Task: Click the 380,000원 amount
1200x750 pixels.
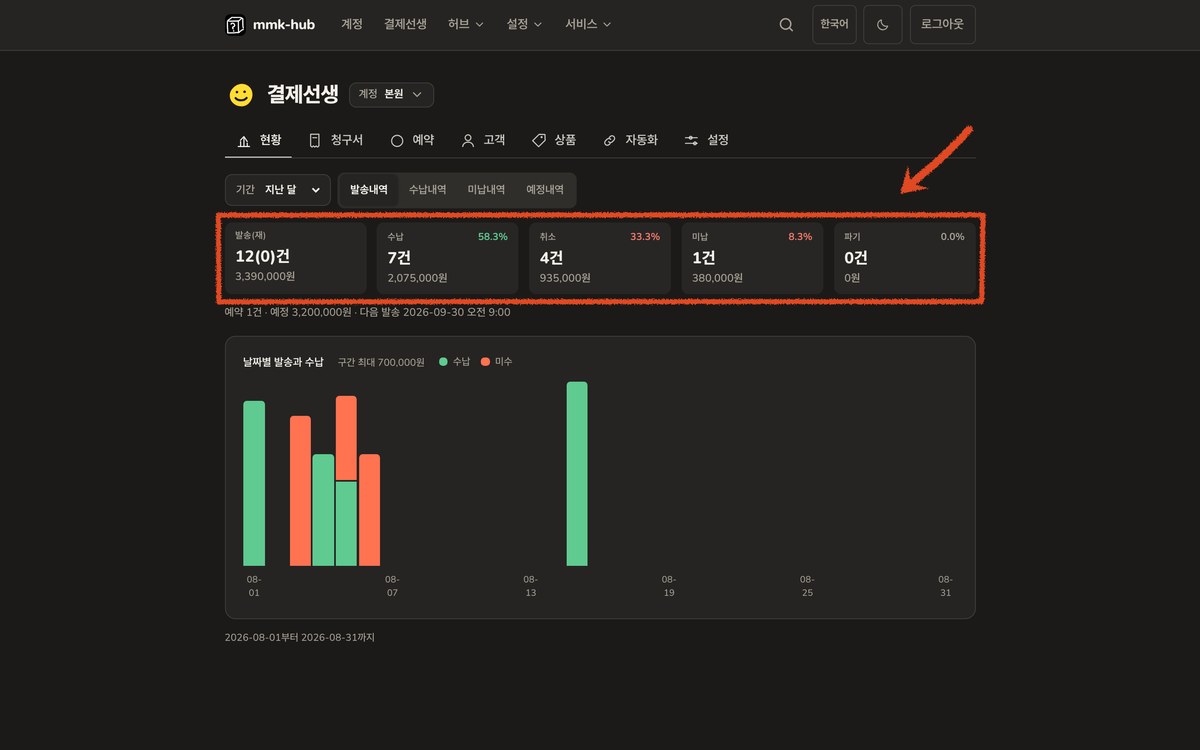Action: (x=717, y=277)
